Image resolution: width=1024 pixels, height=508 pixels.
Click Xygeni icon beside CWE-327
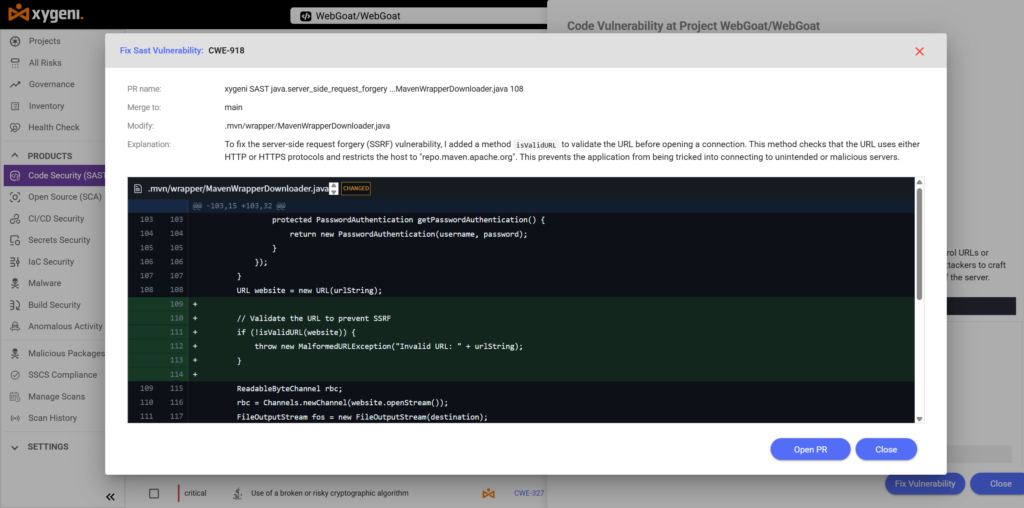pos(488,494)
